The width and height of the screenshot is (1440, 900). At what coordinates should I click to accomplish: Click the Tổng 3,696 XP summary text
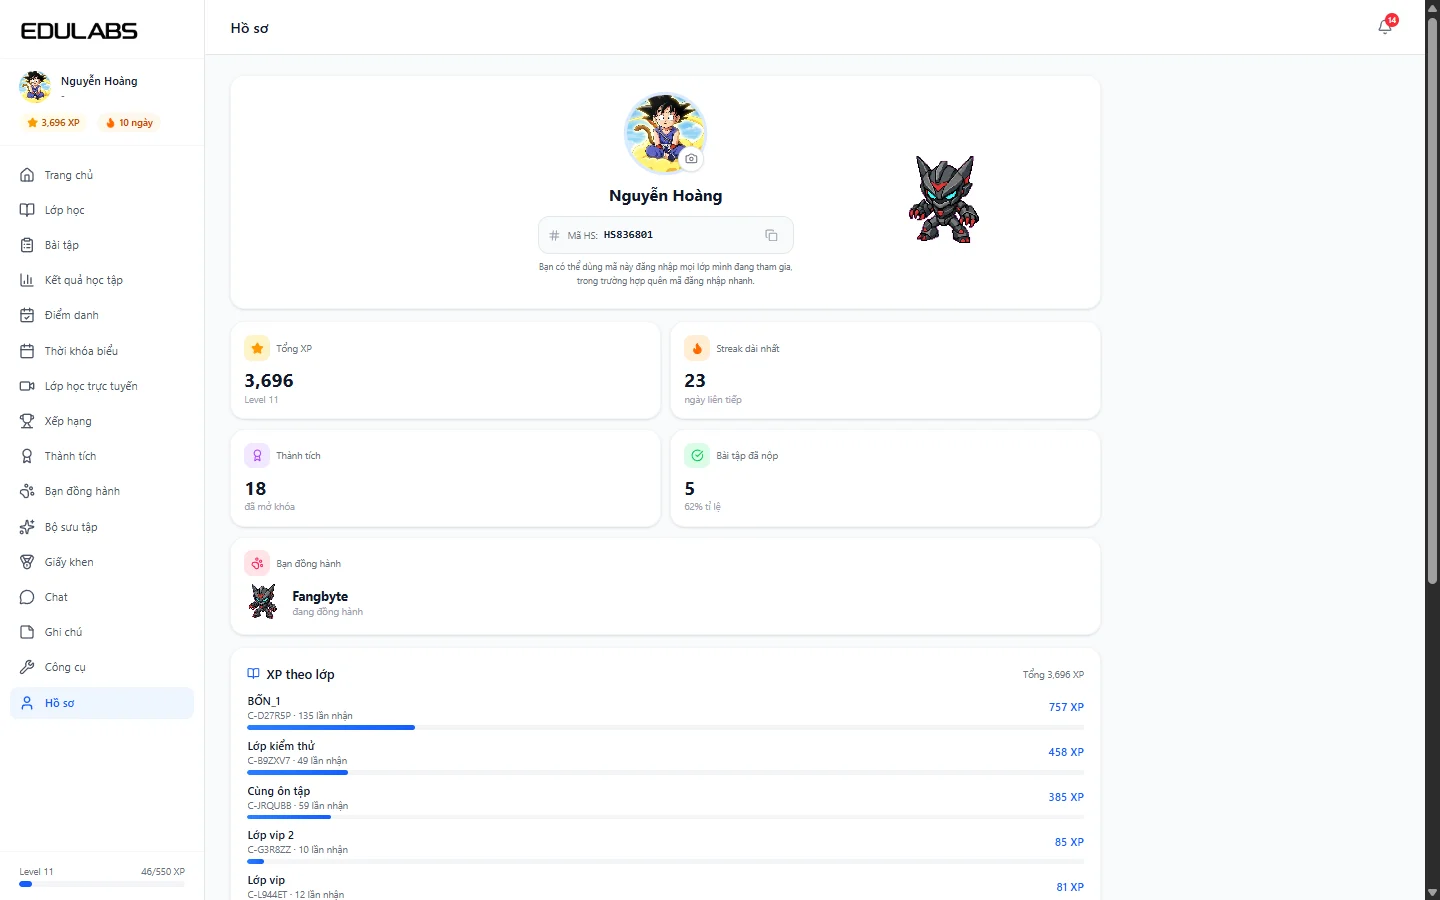[x=1053, y=675]
